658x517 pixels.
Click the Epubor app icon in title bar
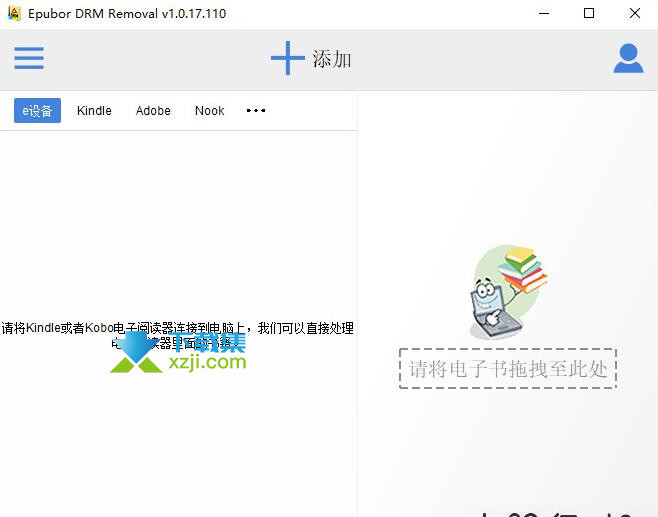click(x=14, y=13)
